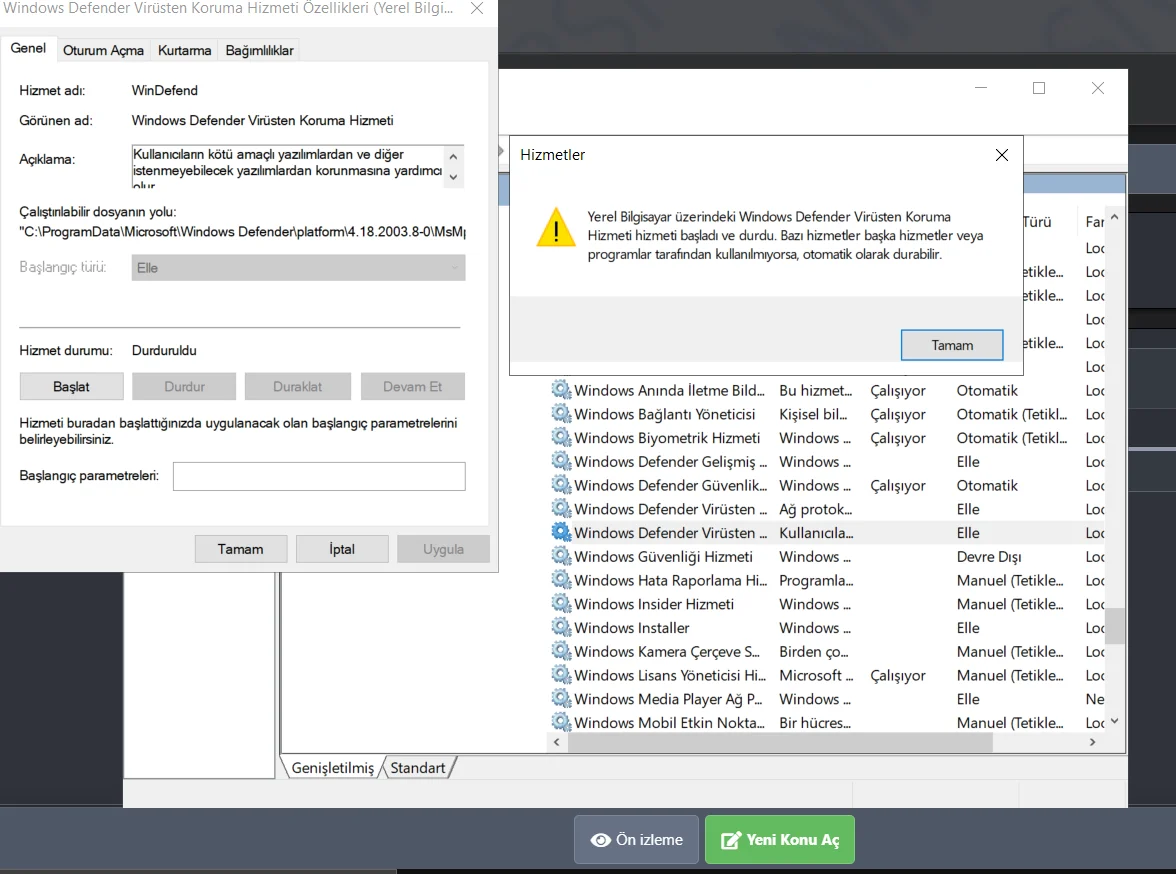1176x874 pixels.
Task: Select 'Windows Güvenliği Hizmeti' service name
Action: (663, 557)
